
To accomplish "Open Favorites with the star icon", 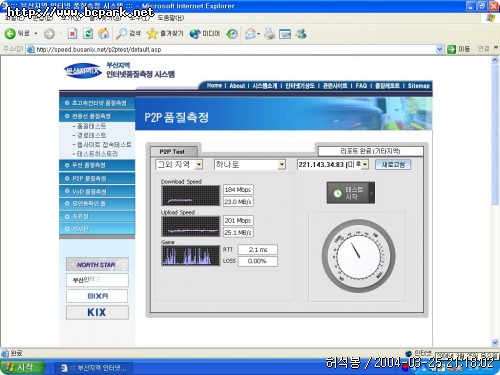I will (x=152, y=33).
